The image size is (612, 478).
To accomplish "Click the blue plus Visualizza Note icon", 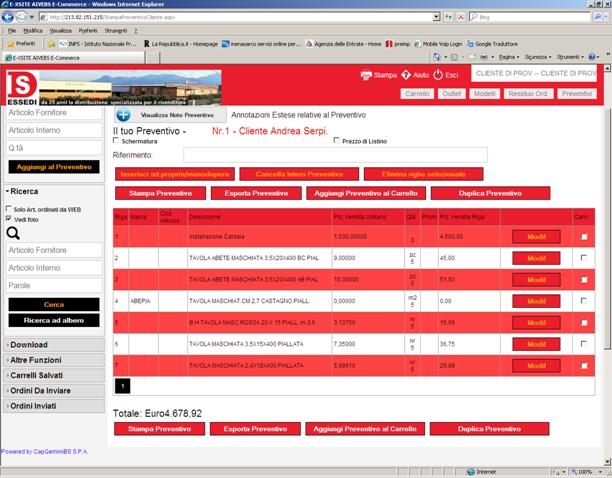I will click(123, 116).
